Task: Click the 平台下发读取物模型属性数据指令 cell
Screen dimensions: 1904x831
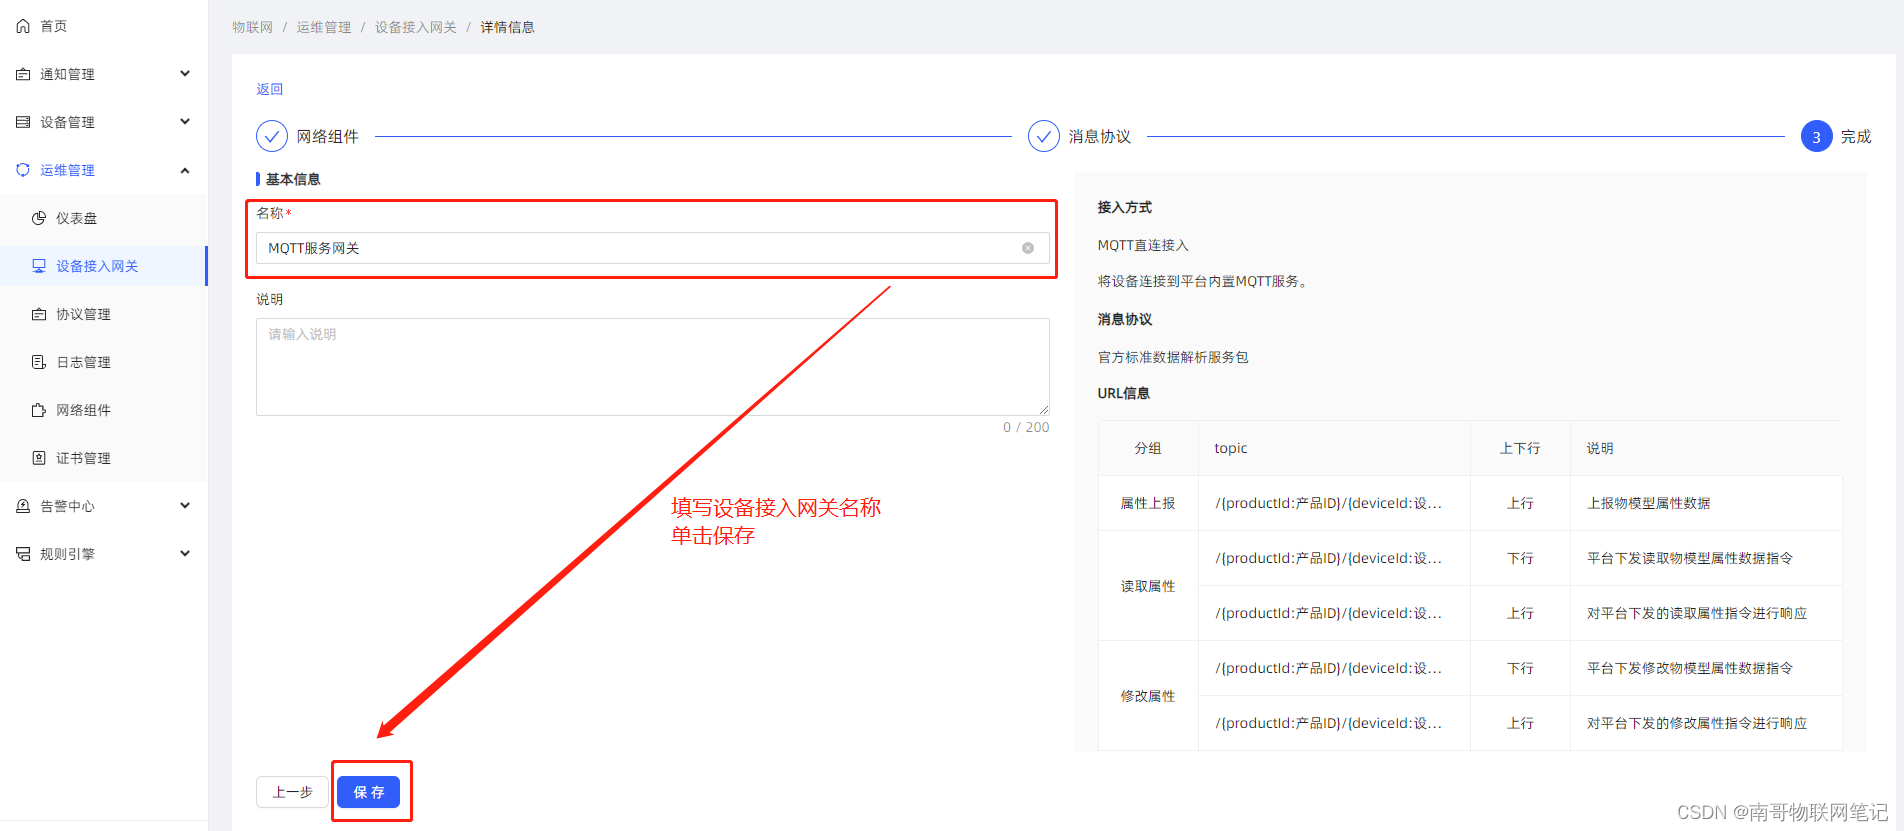Action: click(1706, 558)
